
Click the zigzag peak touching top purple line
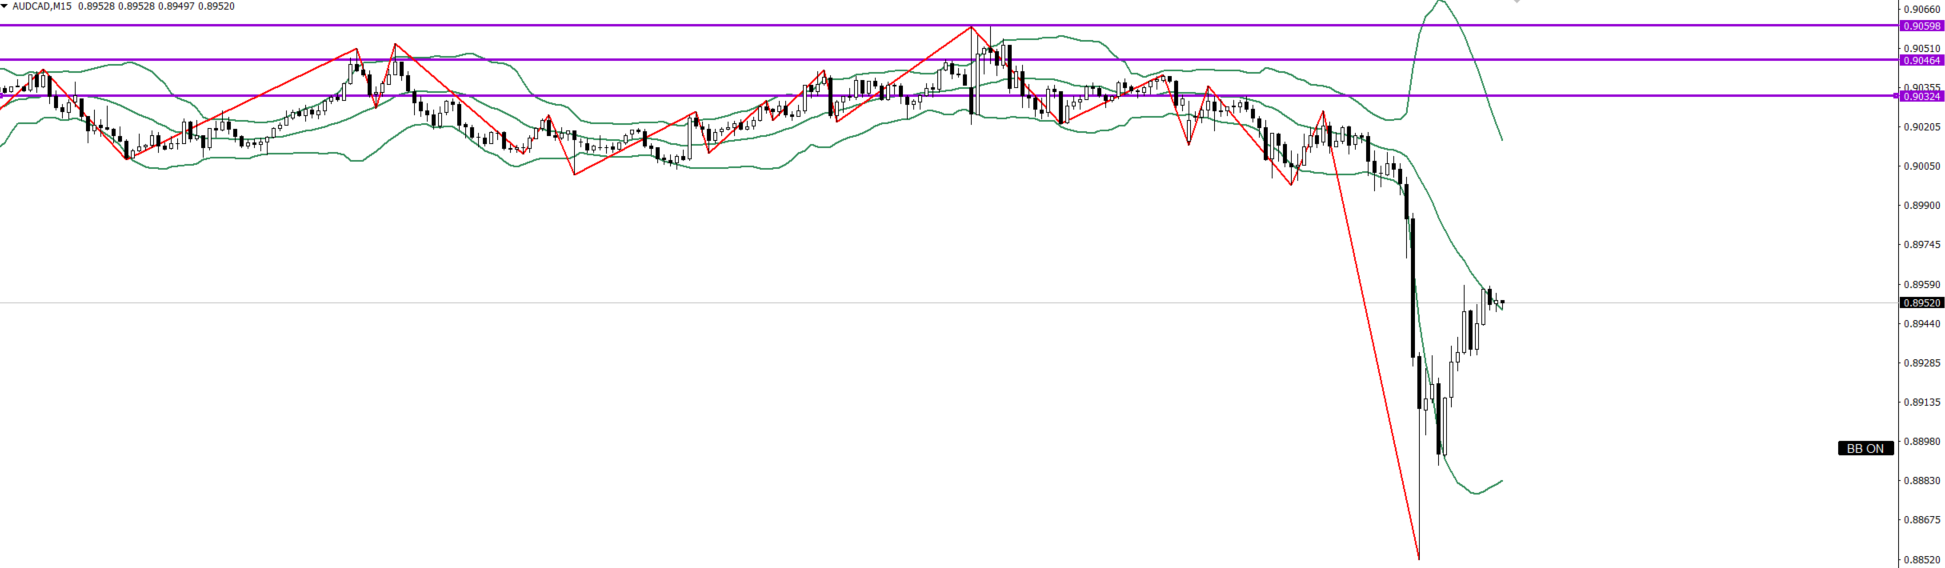(971, 27)
